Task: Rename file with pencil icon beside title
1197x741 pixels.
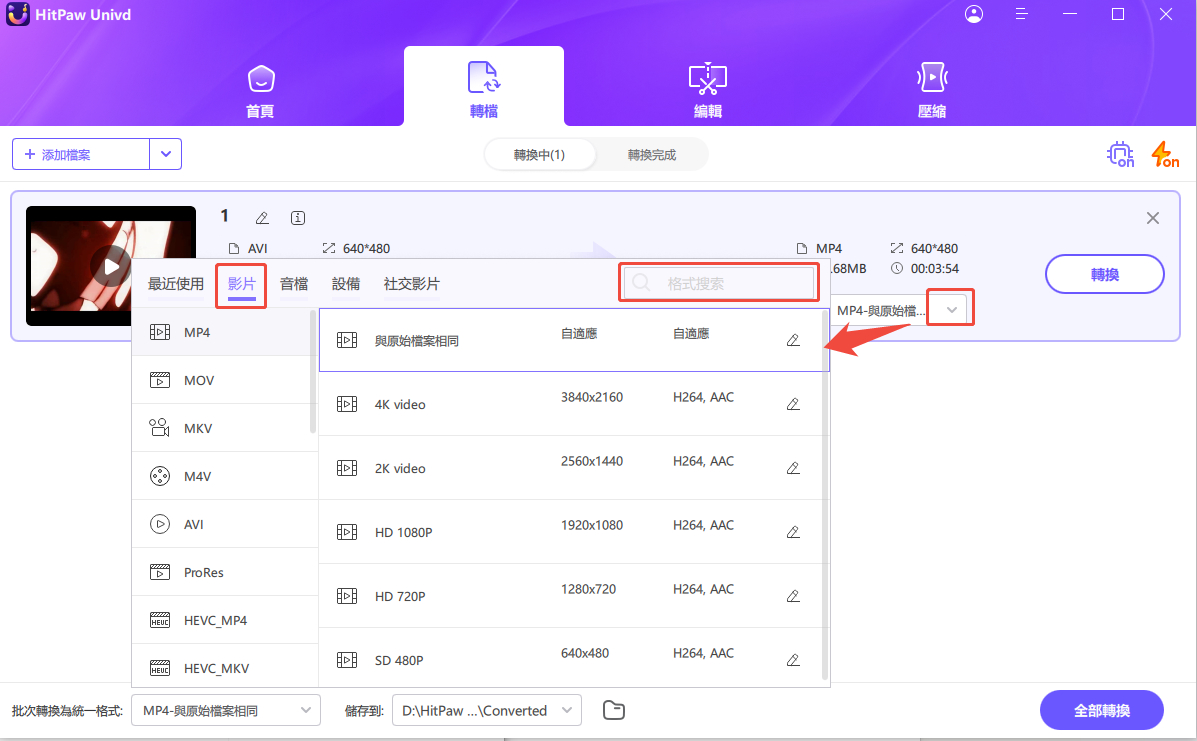Action: (262, 218)
